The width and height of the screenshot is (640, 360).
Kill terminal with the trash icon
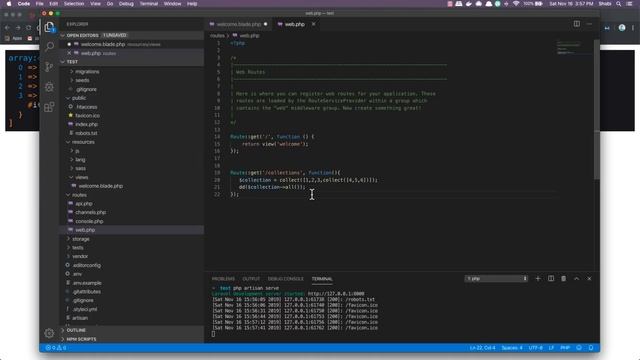pos(564,279)
